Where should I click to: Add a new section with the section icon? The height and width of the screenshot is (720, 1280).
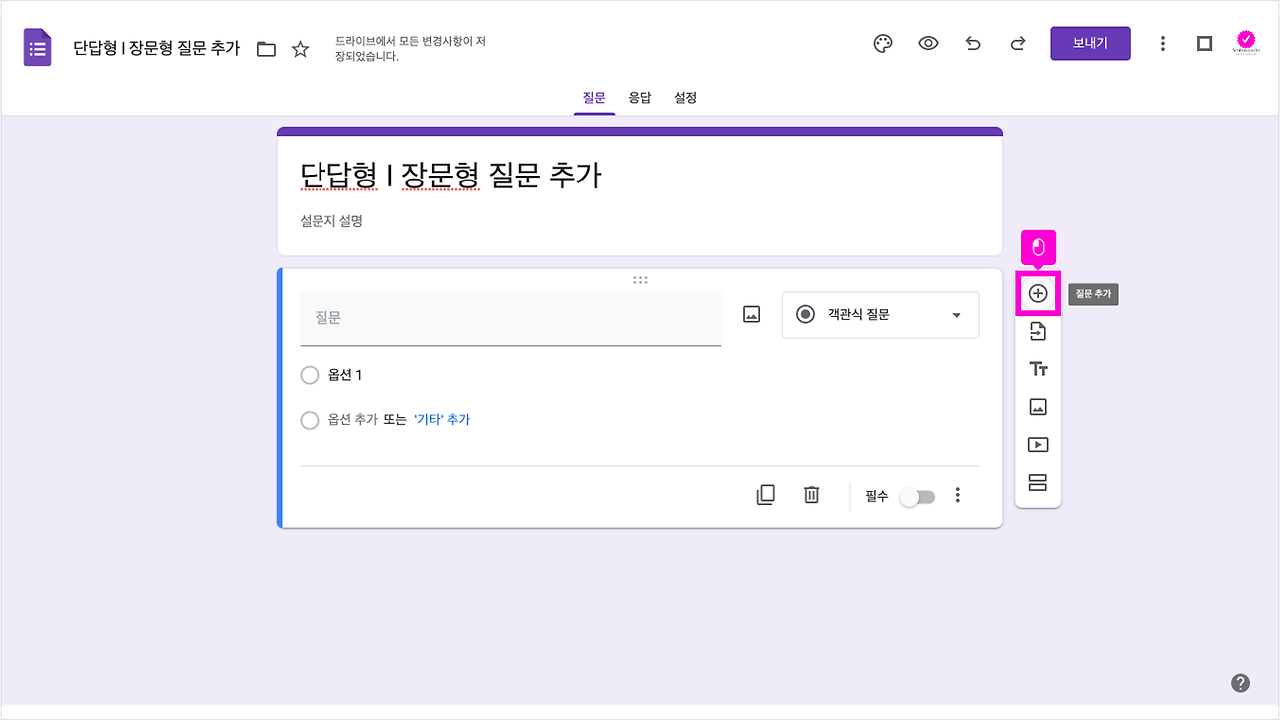[x=1038, y=481]
